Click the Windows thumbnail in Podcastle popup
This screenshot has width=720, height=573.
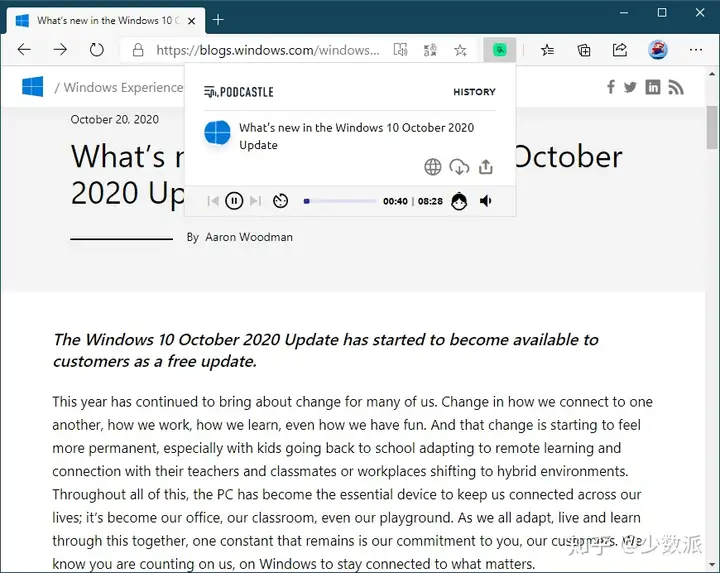point(217,133)
